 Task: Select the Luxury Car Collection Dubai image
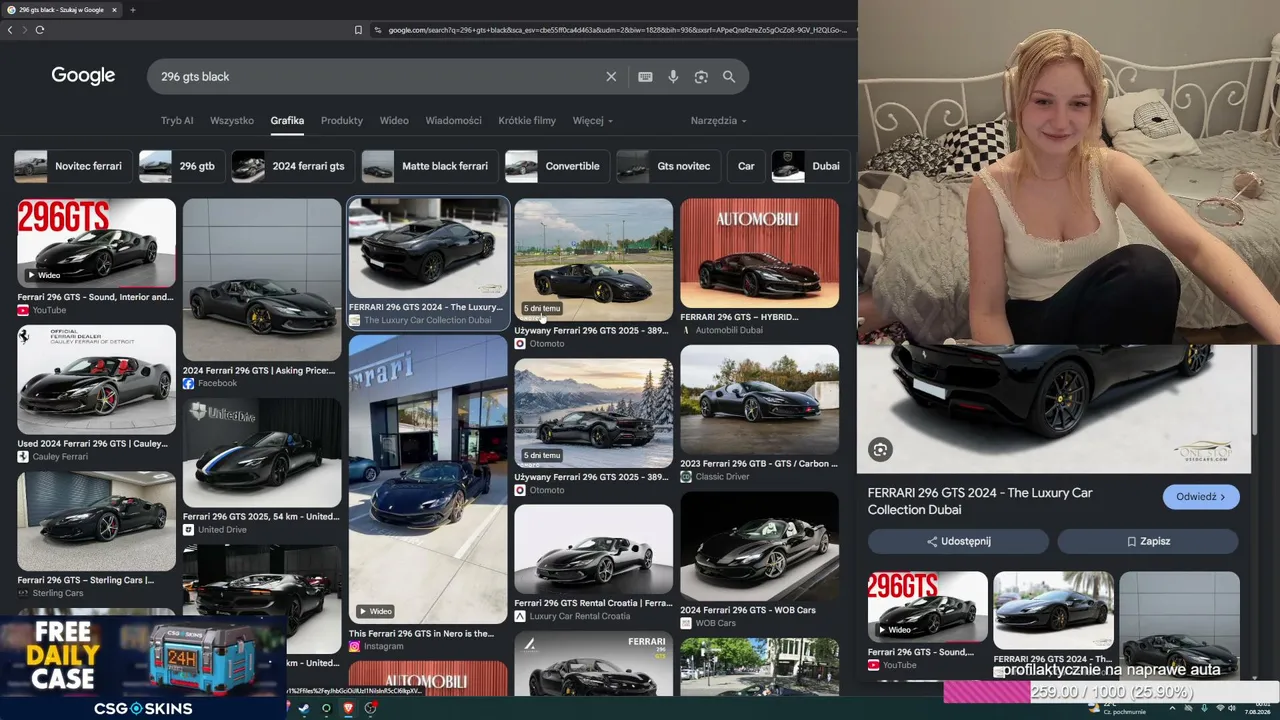(428, 248)
